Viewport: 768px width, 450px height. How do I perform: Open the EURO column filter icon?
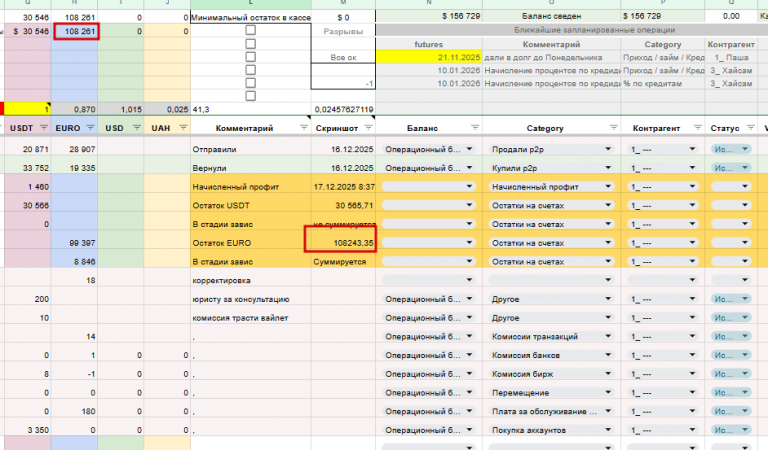click(x=90, y=128)
